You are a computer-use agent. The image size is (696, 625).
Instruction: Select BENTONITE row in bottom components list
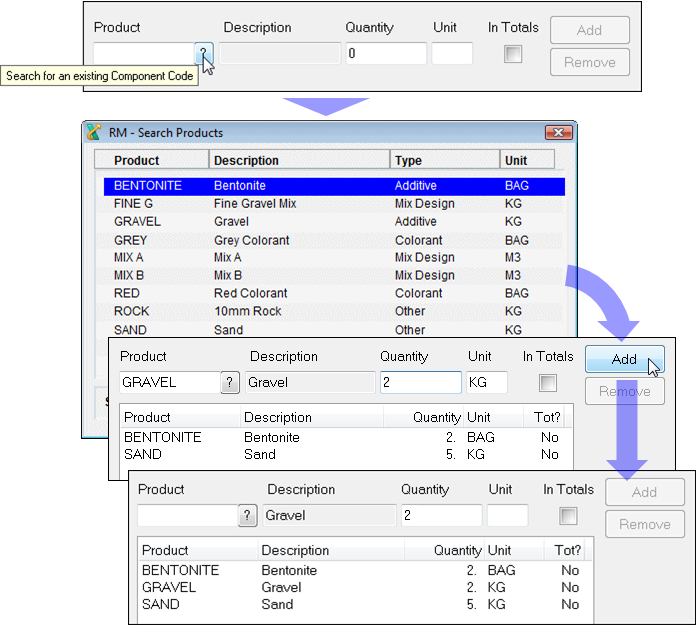pos(365,570)
